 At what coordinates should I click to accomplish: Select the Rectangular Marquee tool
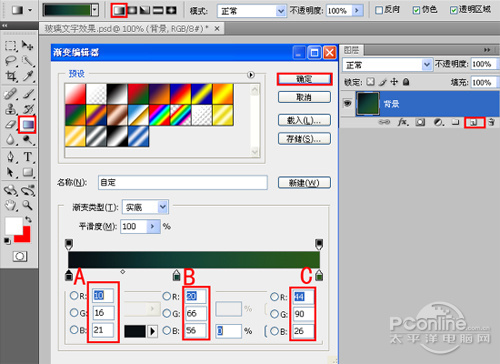(x=10, y=45)
